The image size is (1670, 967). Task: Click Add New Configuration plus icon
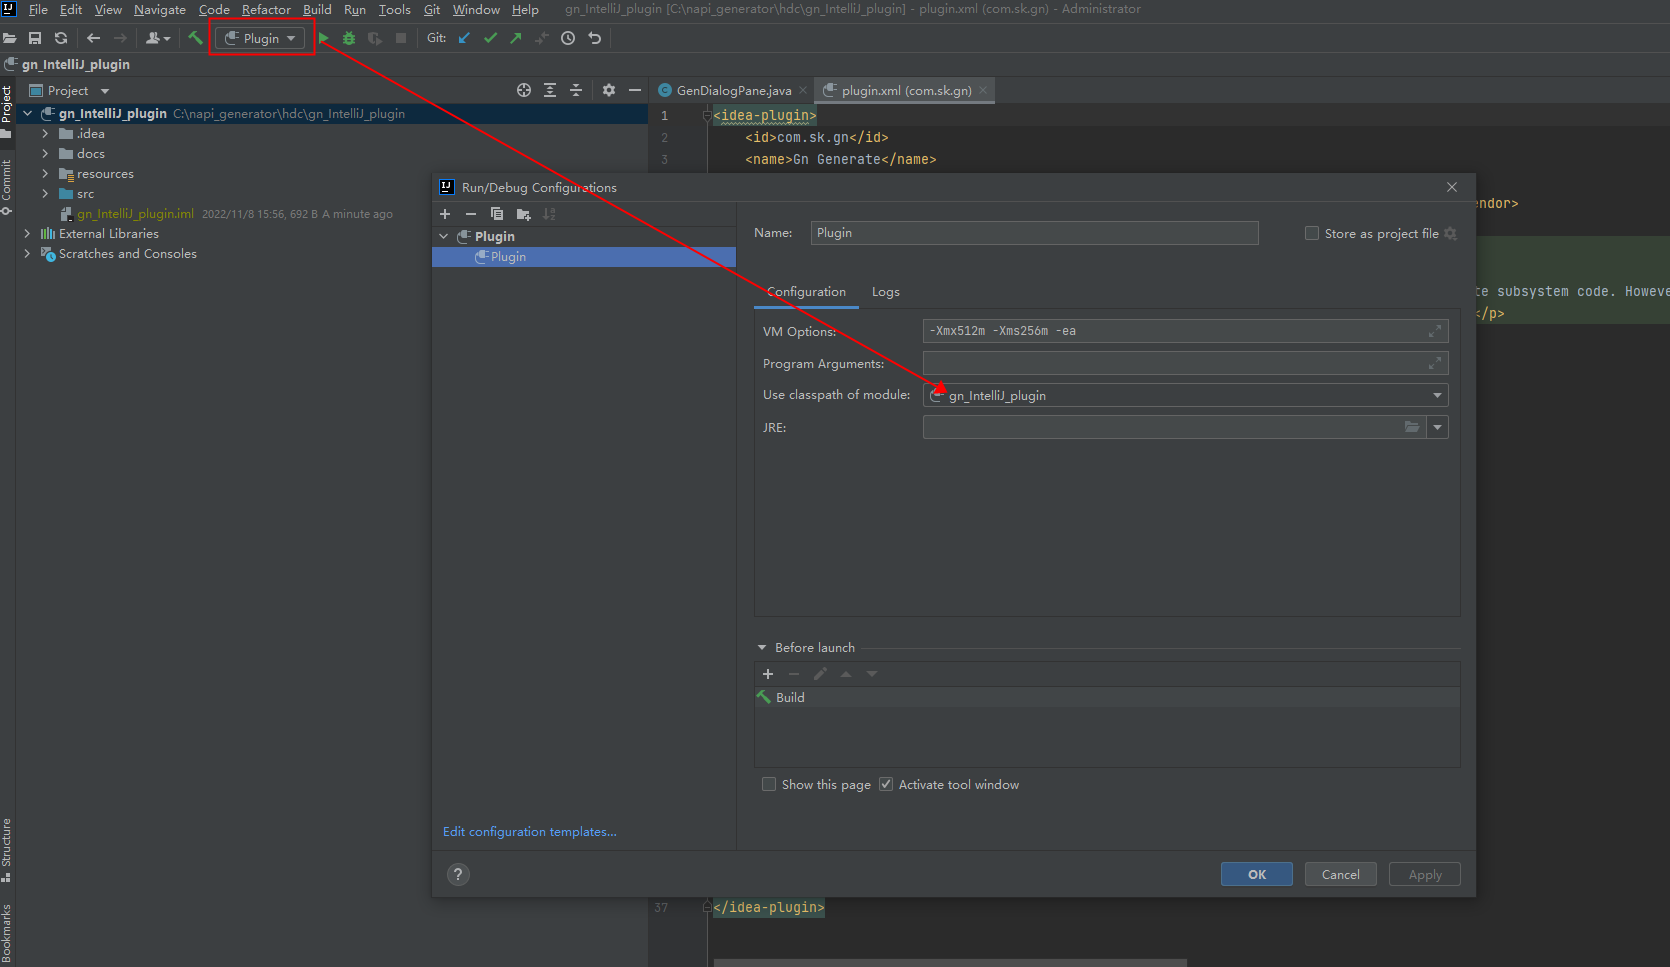point(445,214)
